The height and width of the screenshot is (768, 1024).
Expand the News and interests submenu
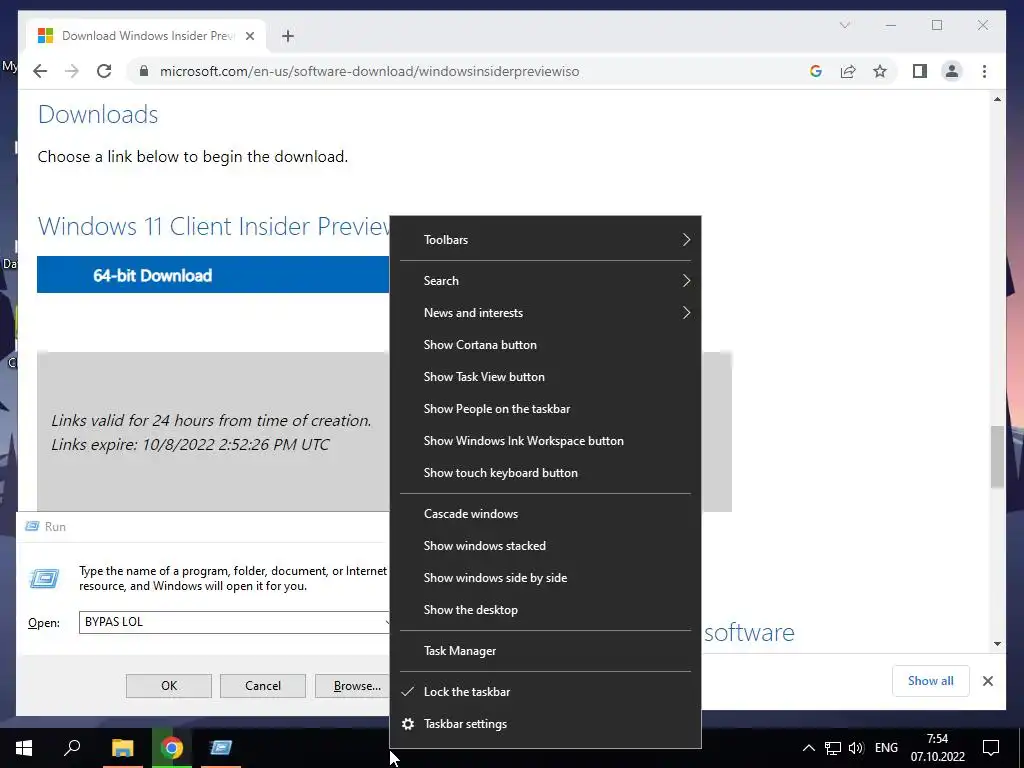(545, 313)
